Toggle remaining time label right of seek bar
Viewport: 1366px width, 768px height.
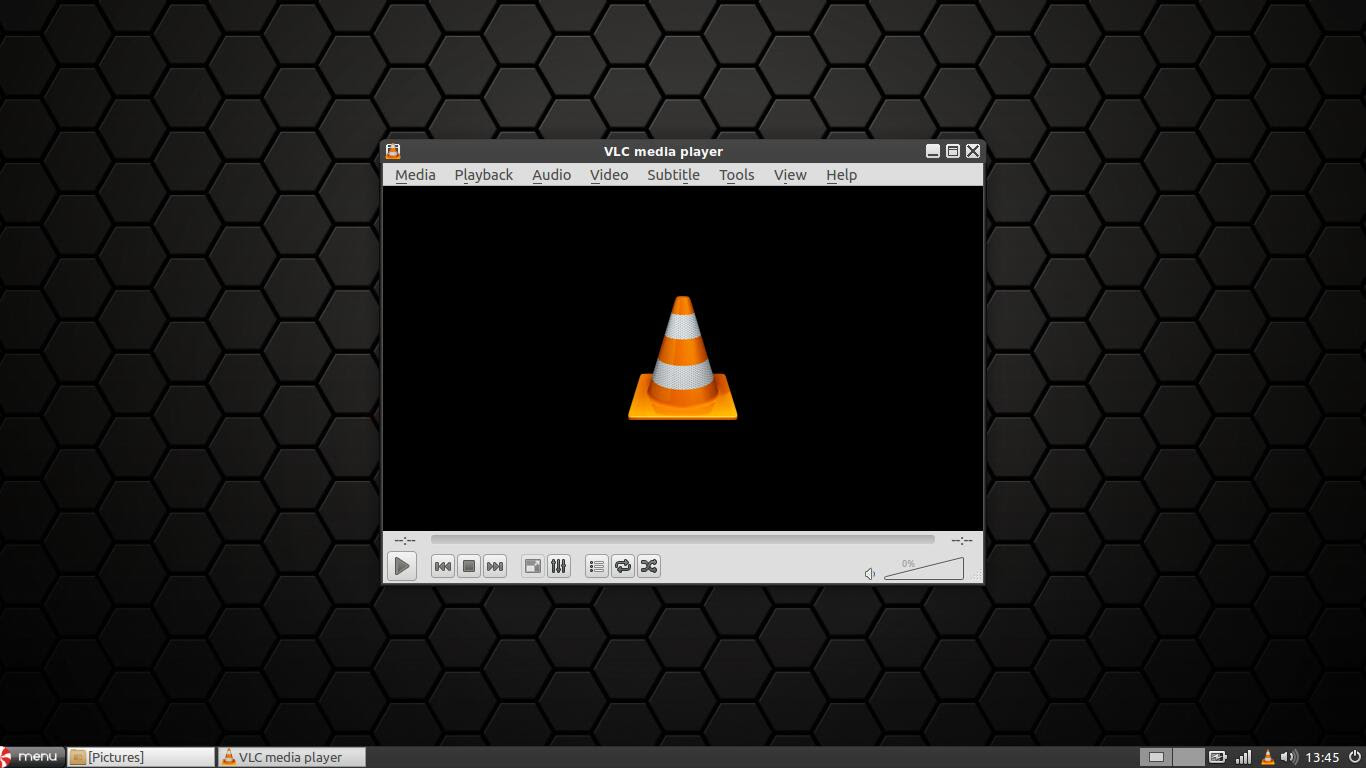click(x=962, y=540)
